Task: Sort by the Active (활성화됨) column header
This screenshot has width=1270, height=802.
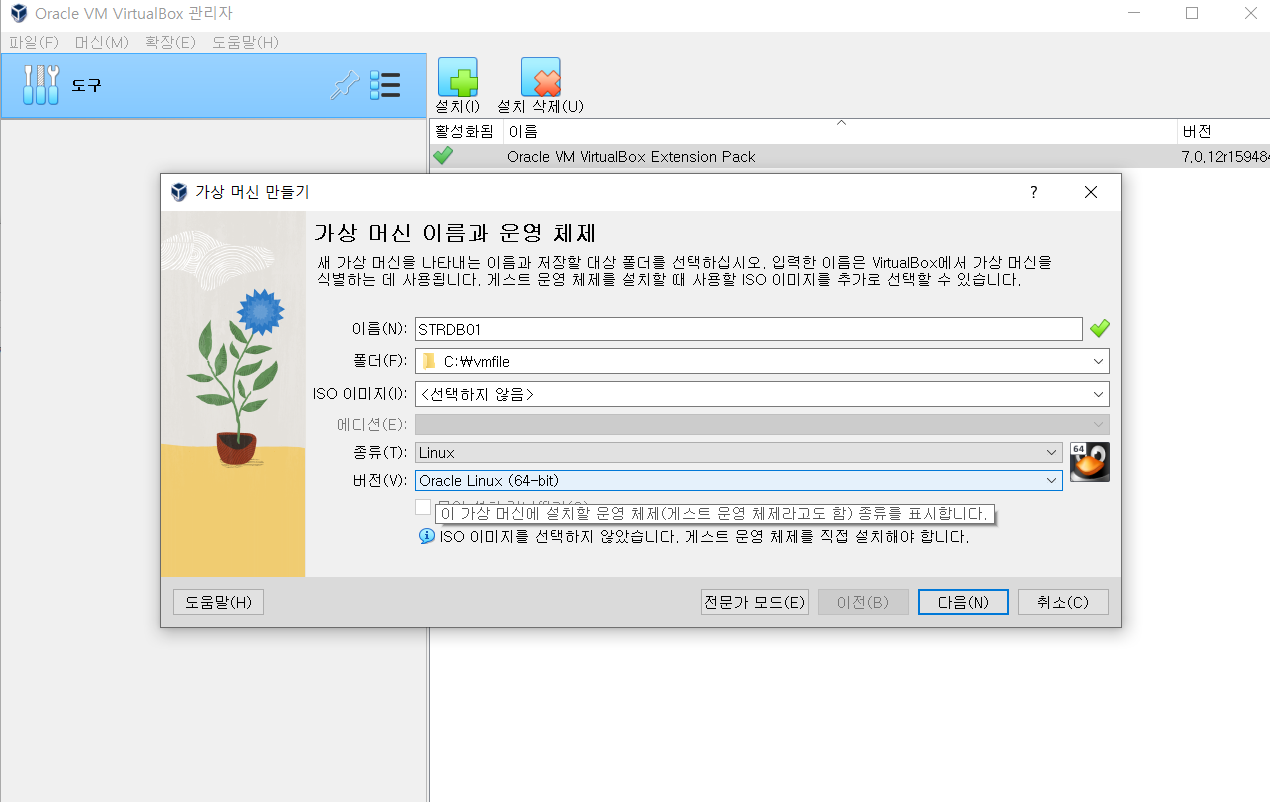Action: tap(466, 131)
